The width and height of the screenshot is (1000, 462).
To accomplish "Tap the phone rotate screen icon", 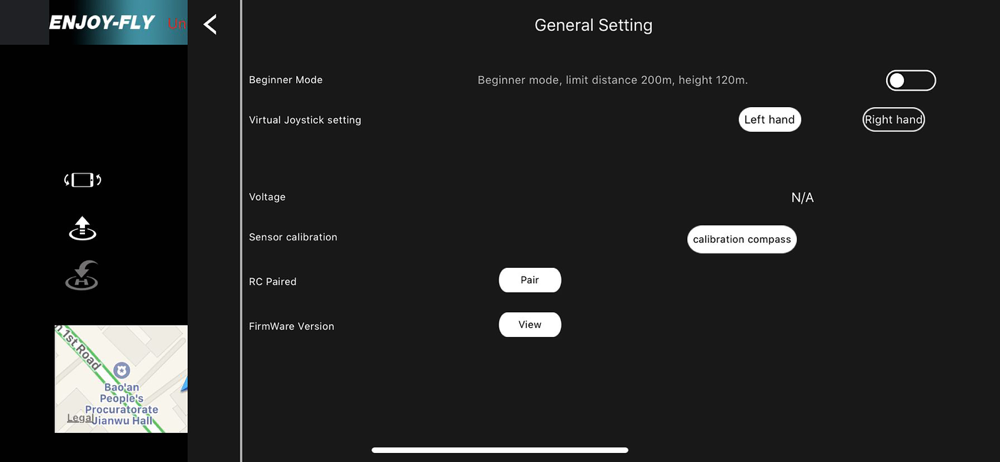I will click(x=83, y=180).
